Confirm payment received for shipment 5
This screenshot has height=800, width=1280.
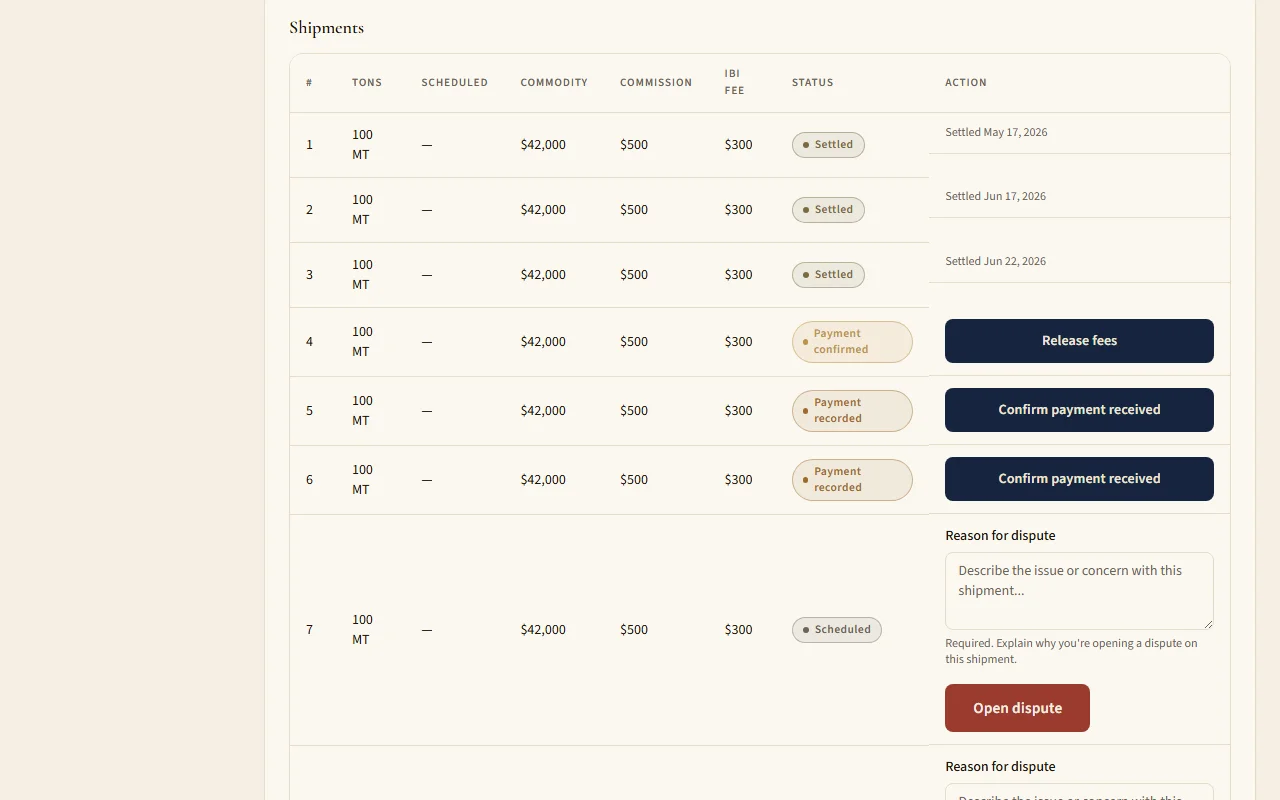pyautogui.click(x=1079, y=410)
